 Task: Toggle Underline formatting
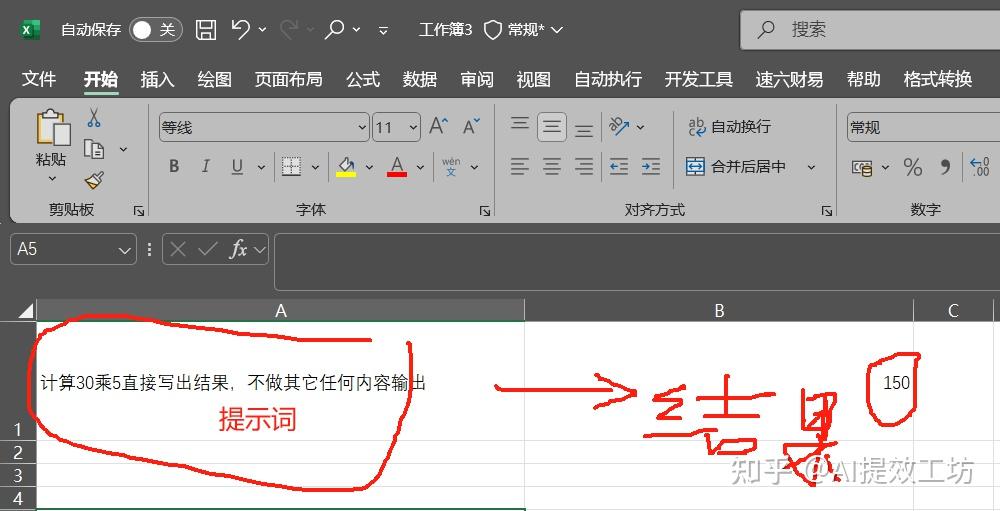(237, 167)
